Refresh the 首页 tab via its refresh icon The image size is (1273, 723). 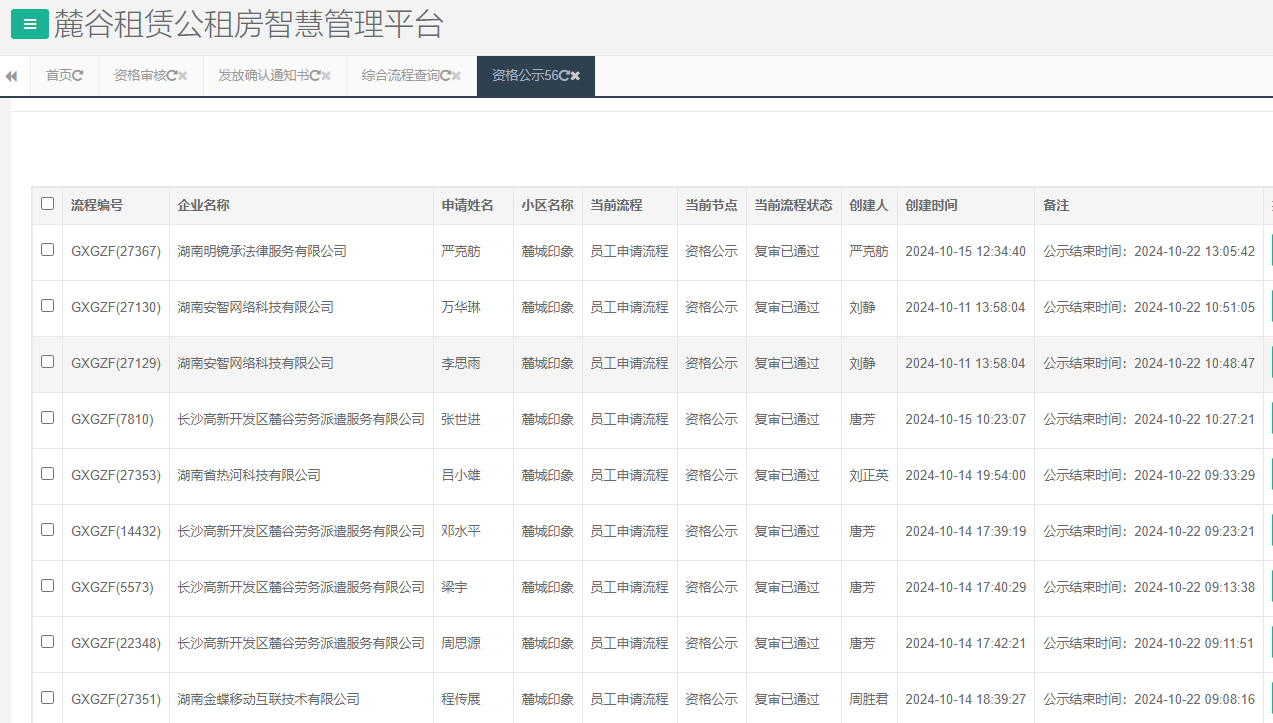79,75
